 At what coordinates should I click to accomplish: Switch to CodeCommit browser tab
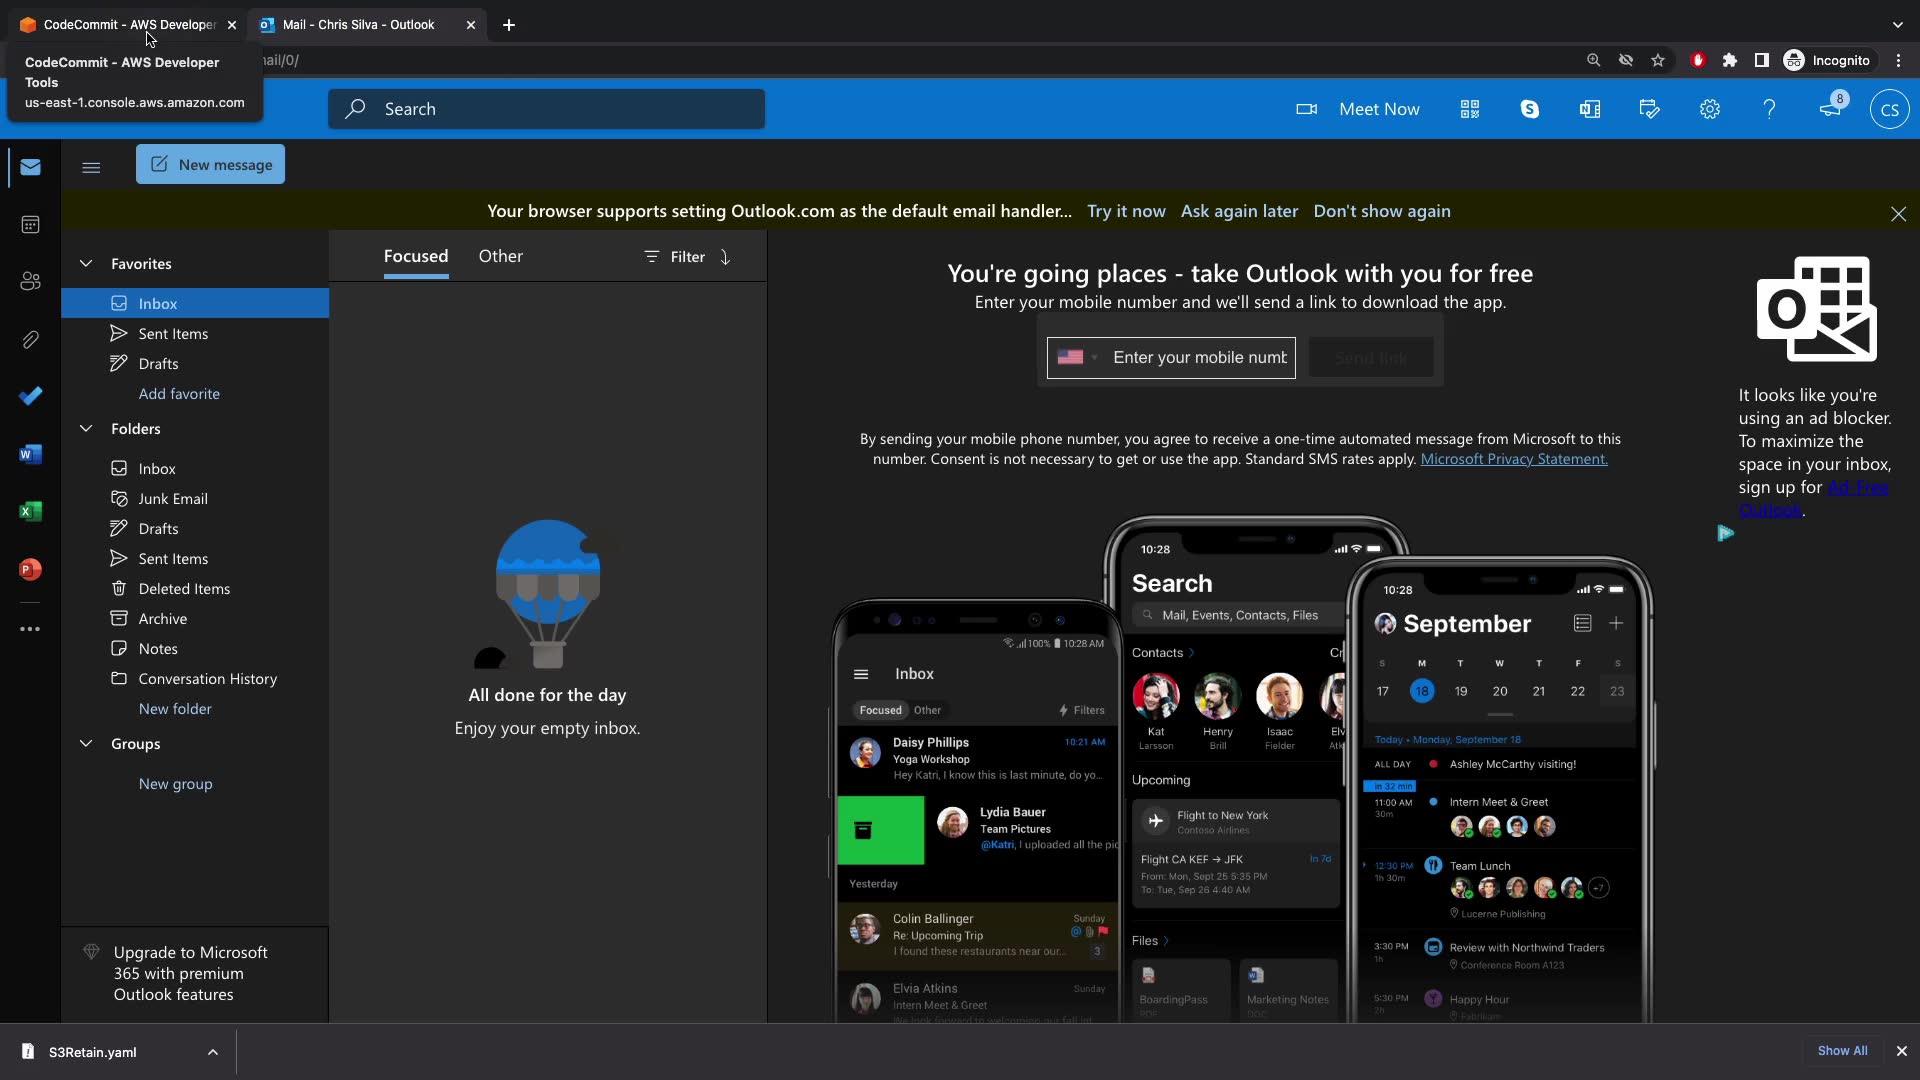(x=128, y=25)
